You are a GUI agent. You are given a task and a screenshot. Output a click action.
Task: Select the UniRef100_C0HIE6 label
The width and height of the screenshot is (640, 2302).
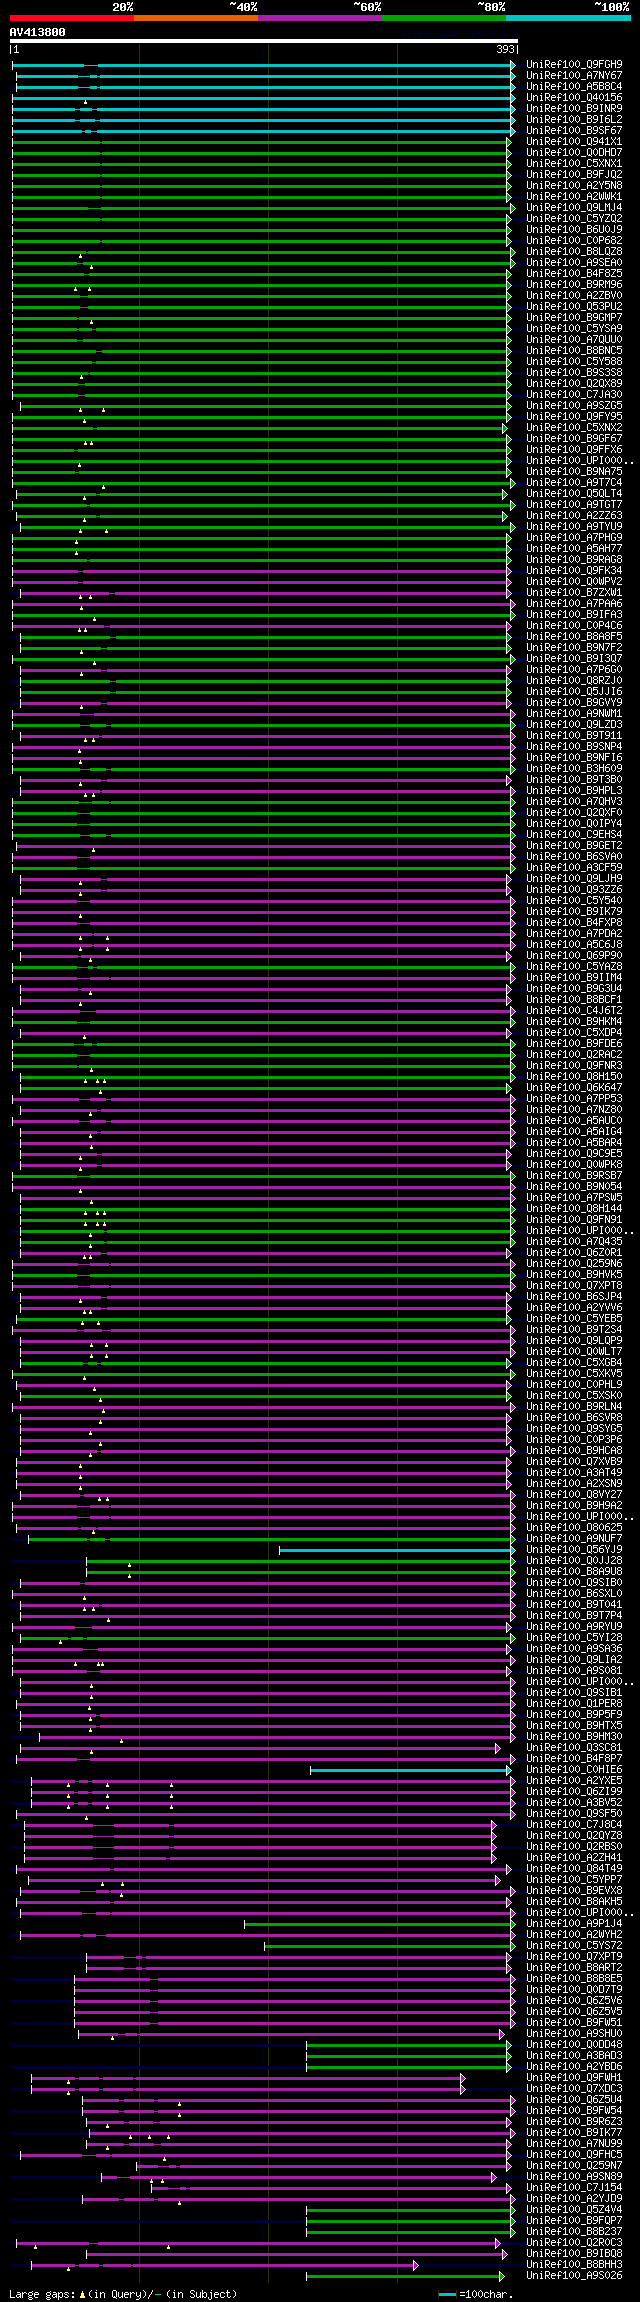coord(574,1770)
